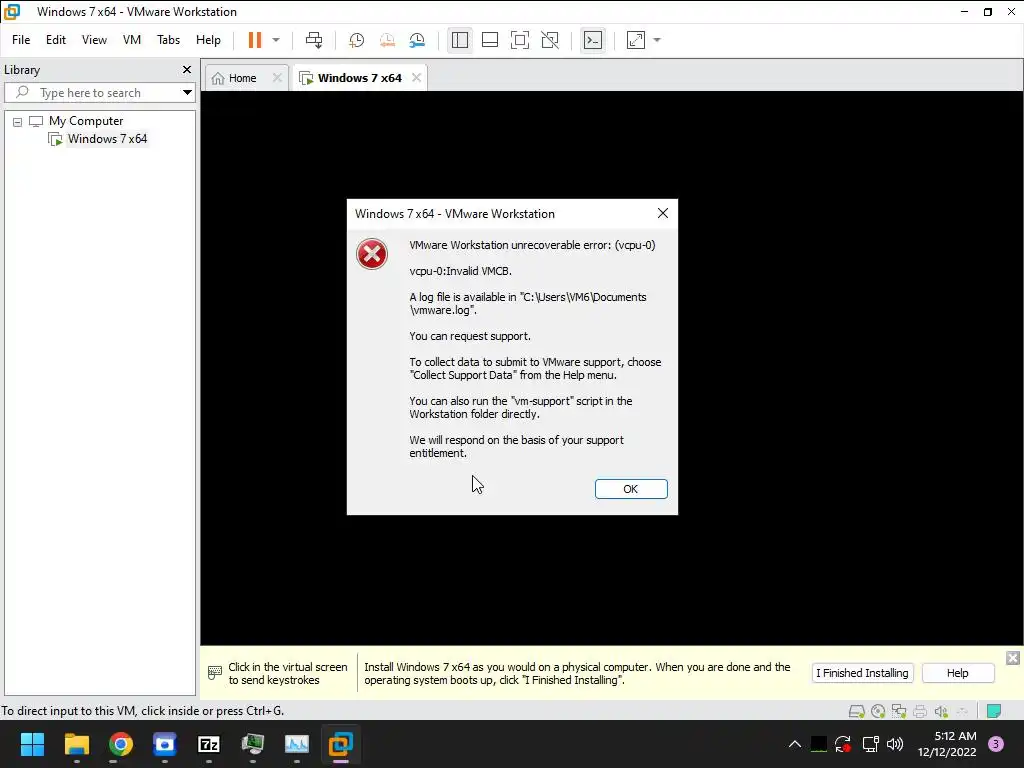Click the stretch guest display icon

[x=636, y=40]
